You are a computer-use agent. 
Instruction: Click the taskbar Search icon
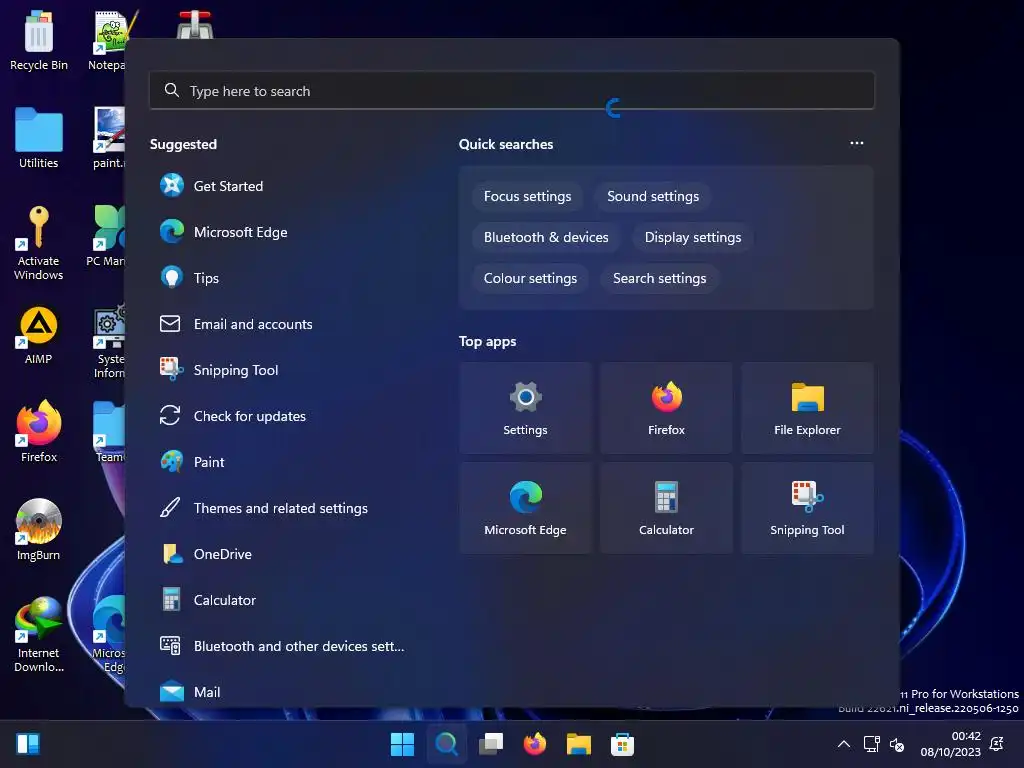447,744
